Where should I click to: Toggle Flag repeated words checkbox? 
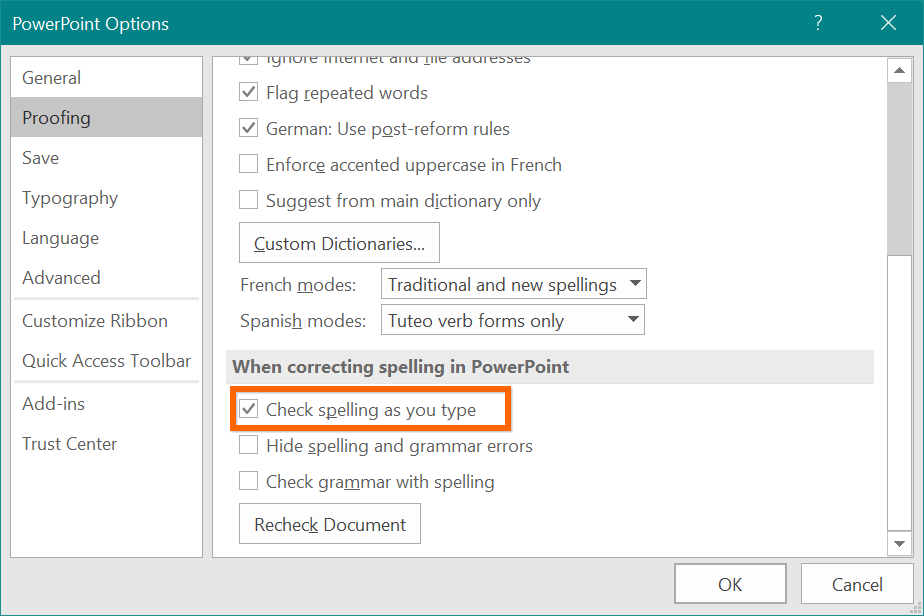click(x=249, y=93)
